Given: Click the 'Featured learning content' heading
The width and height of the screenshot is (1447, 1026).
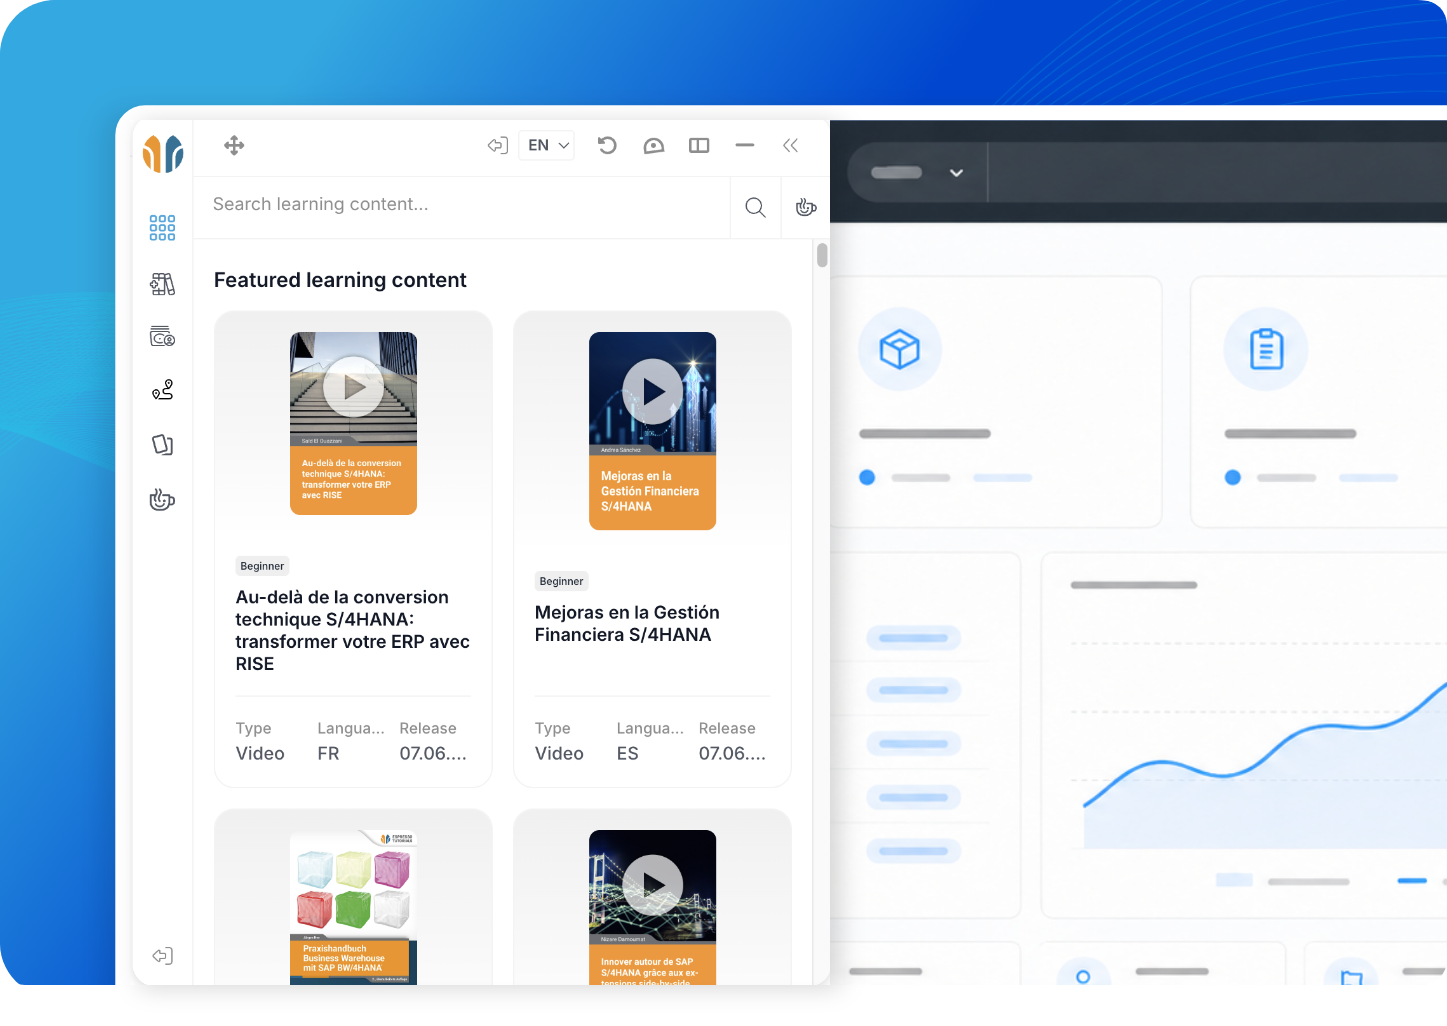Looking at the screenshot, I should (340, 281).
